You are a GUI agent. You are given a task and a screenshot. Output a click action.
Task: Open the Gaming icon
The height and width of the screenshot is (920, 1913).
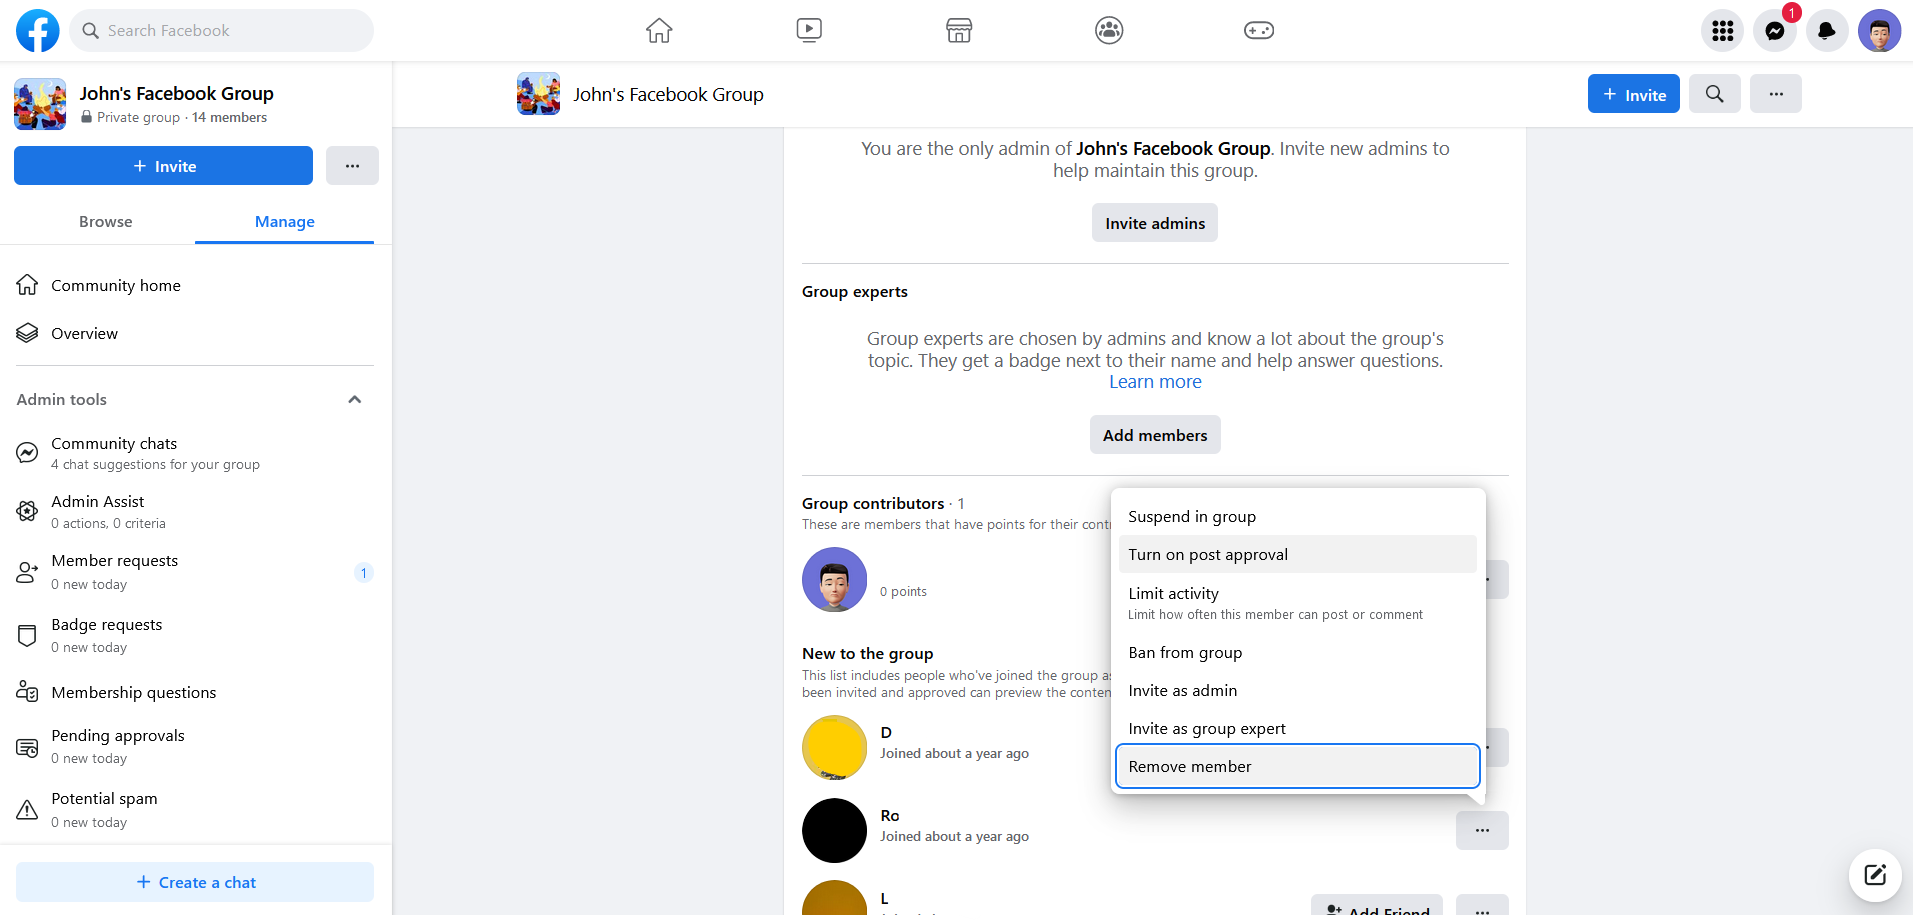tap(1259, 31)
